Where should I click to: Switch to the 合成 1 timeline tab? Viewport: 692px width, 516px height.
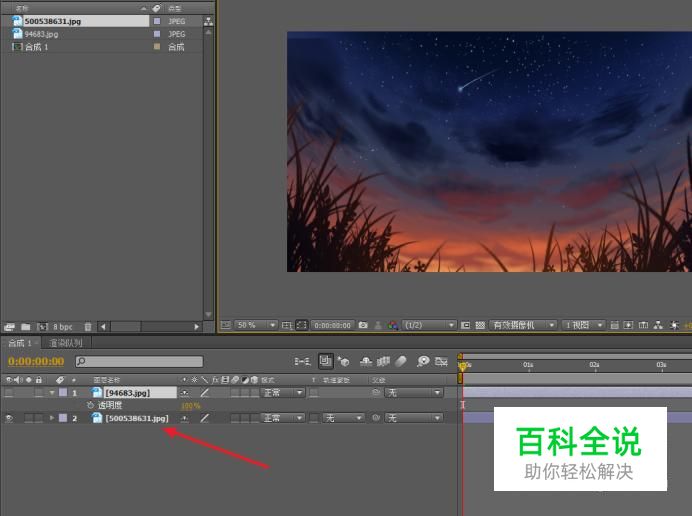[x=20, y=343]
